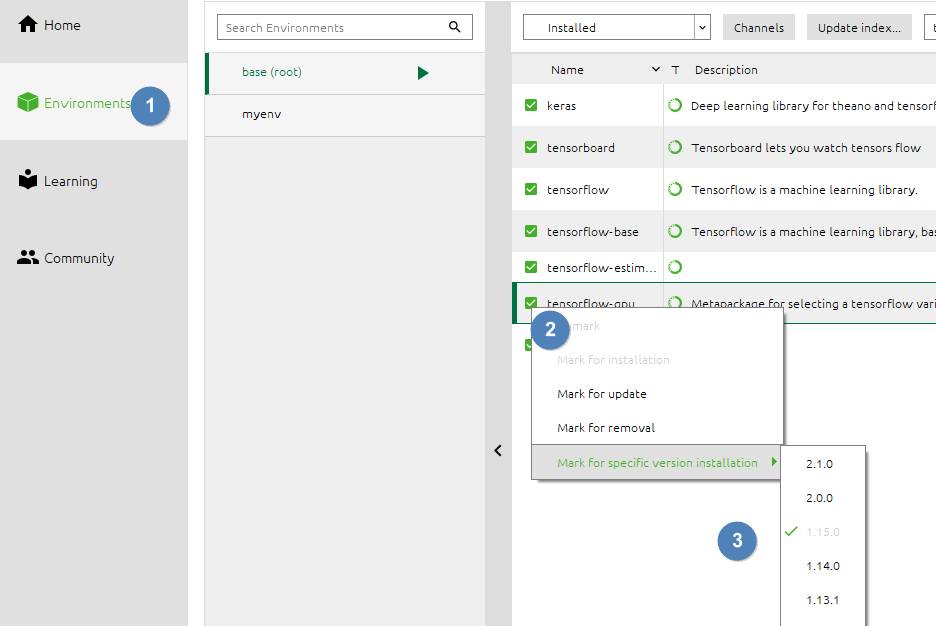Choose Mark for update in context menu
This screenshot has height=626, width=936.
[602, 394]
